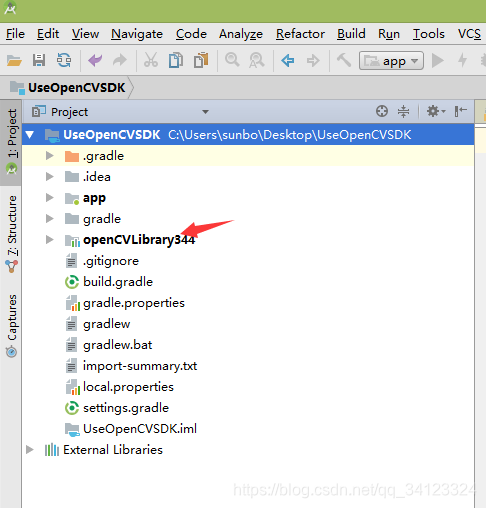Open the Captures side tab
The width and height of the screenshot is (486, 508).
tap(11, 326)
